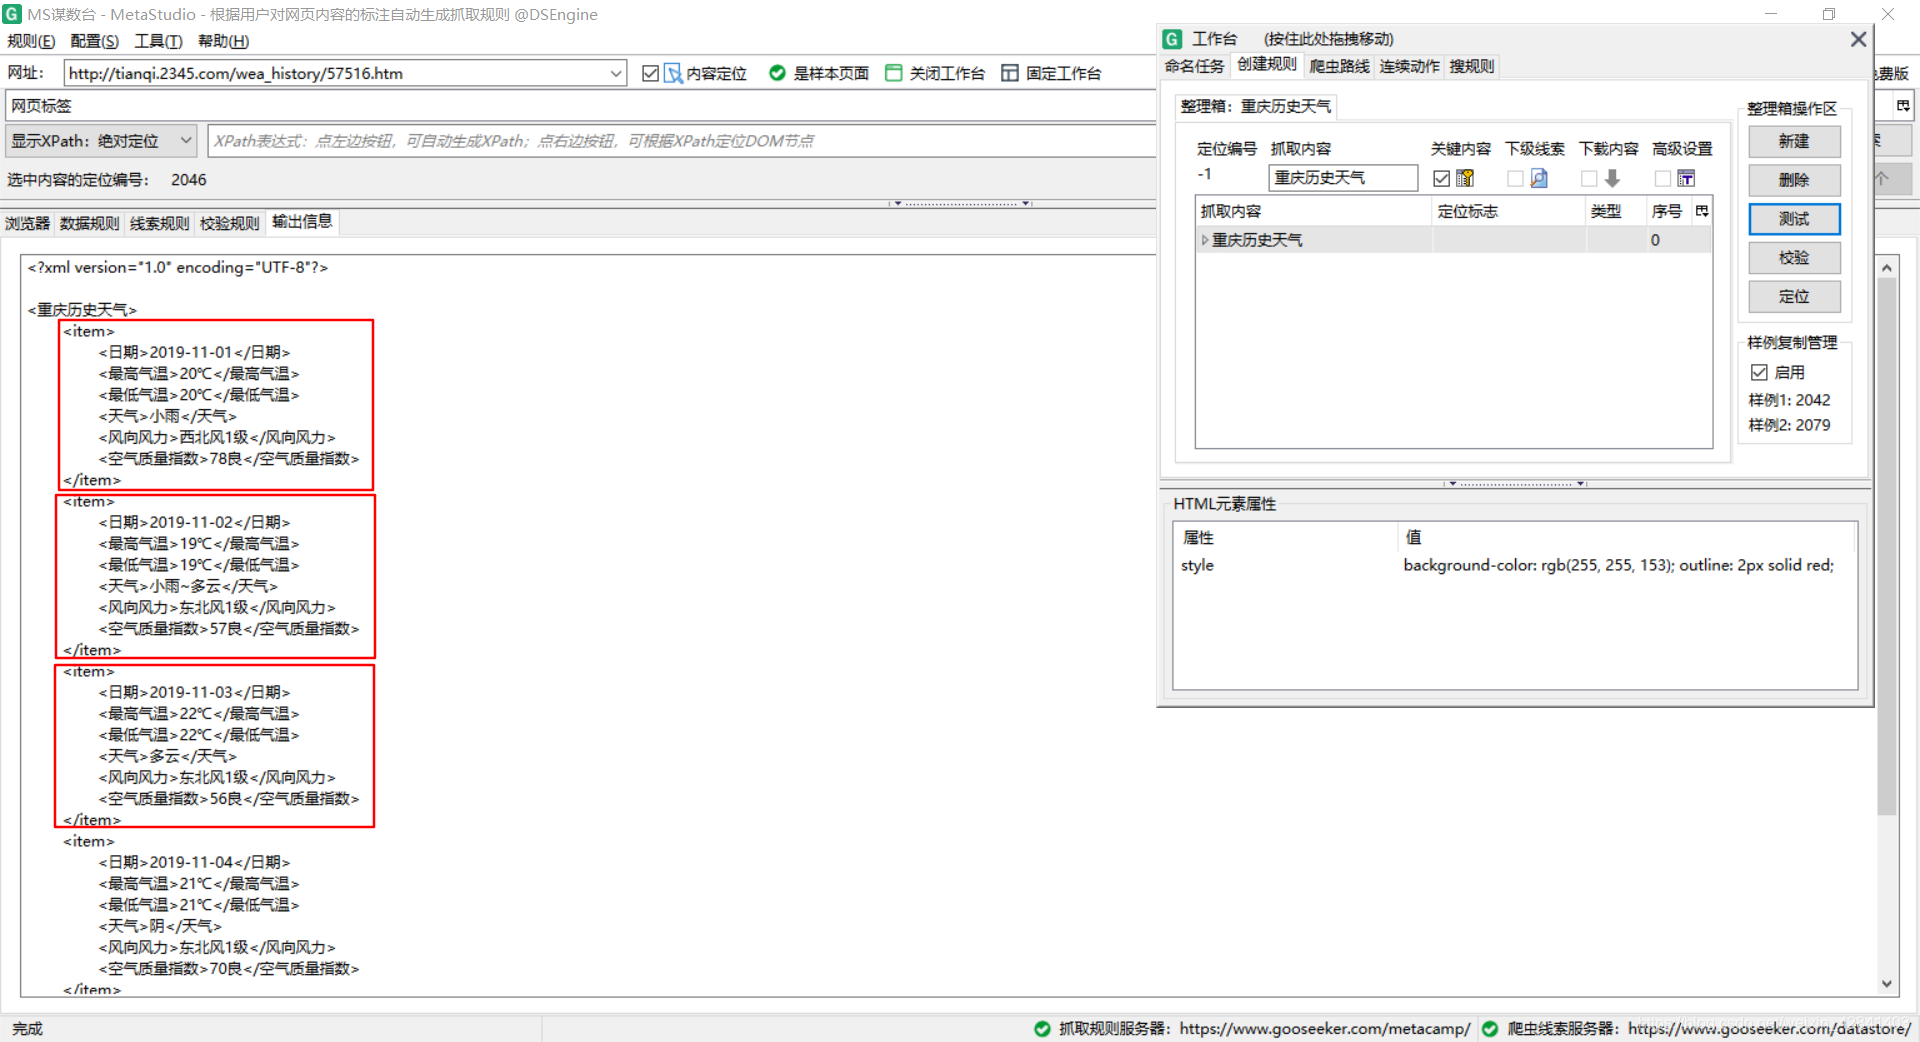The image size is (1920, 1042).
Task: Open the 工具(T) menu
Action: tap(159, 41)
